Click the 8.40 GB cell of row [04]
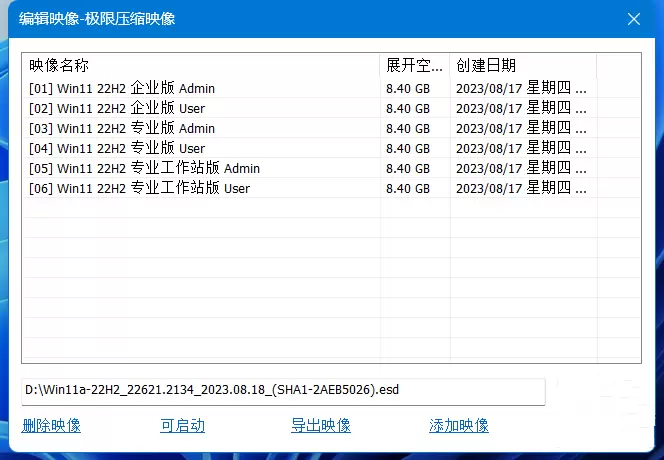This screenshot has height=460, width=664. (408, 148)
